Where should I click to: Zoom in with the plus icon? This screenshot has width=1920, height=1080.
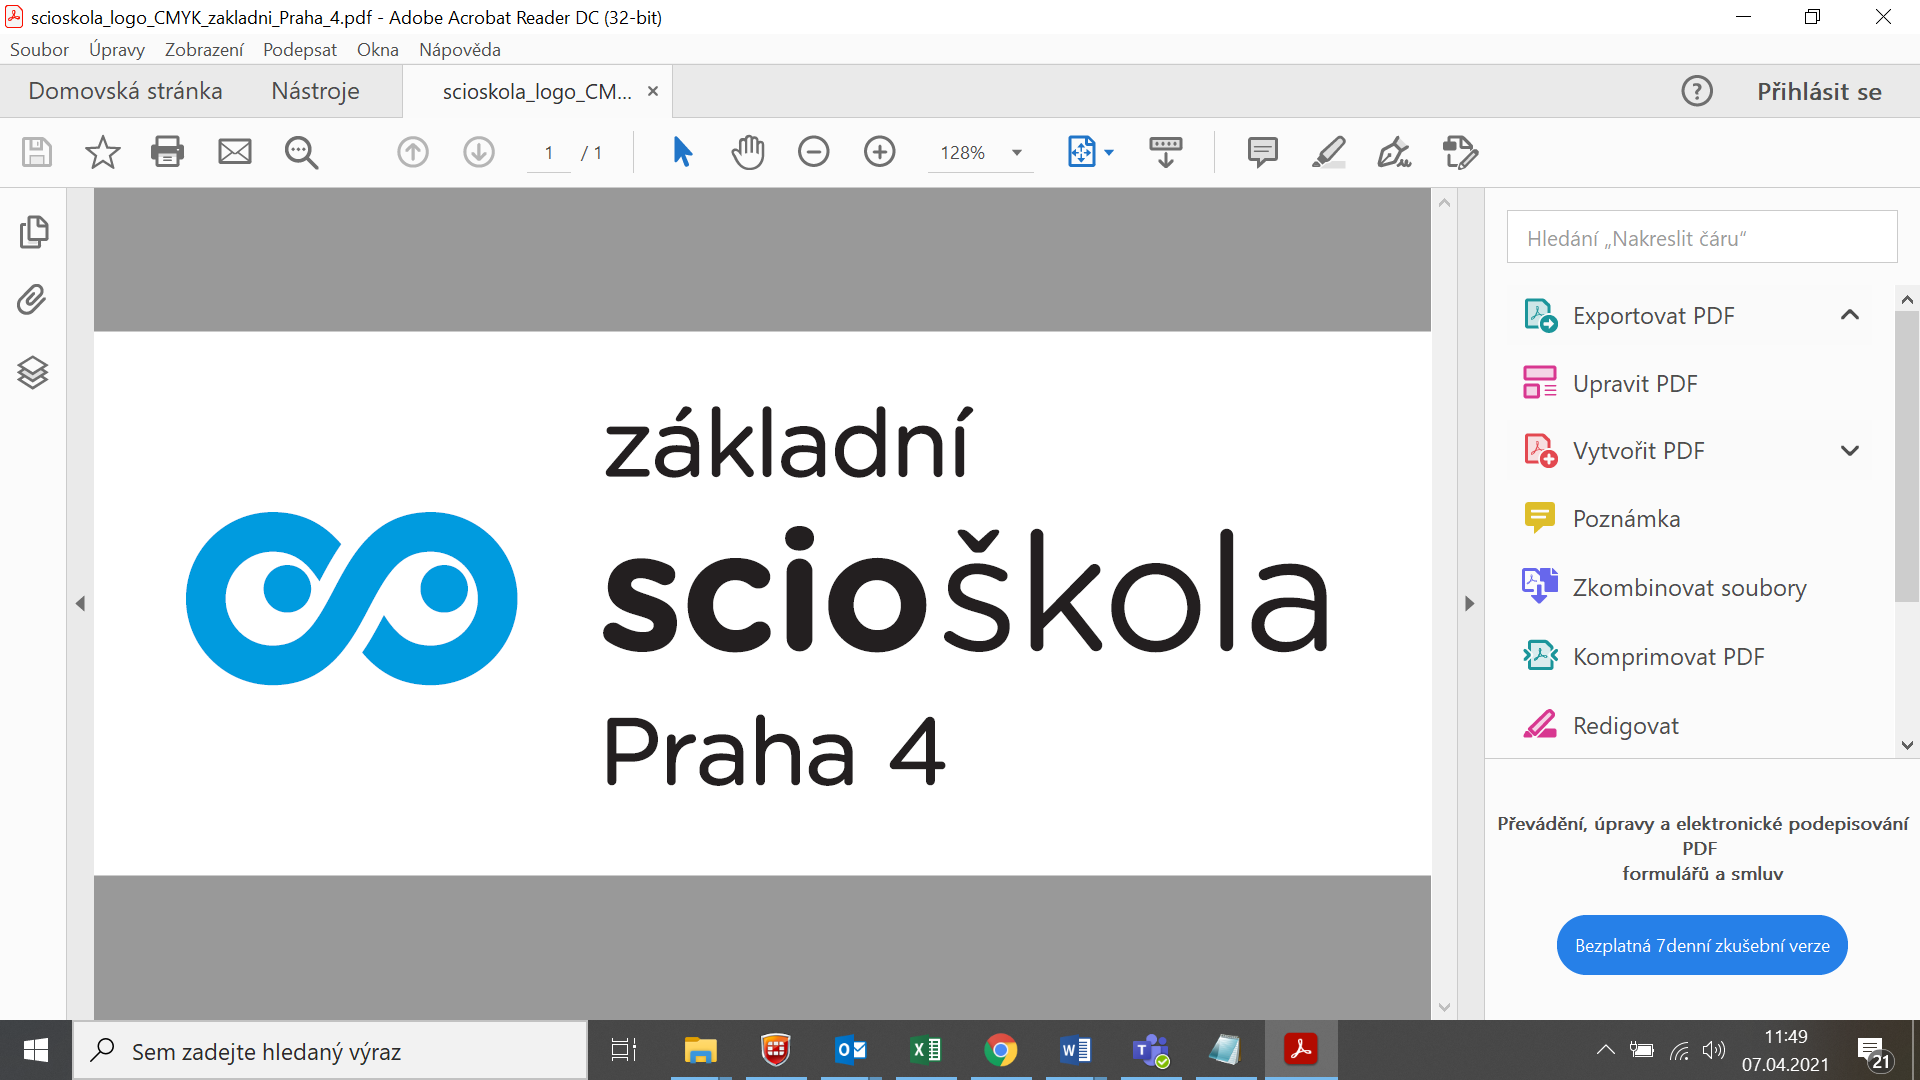(880, 152)
